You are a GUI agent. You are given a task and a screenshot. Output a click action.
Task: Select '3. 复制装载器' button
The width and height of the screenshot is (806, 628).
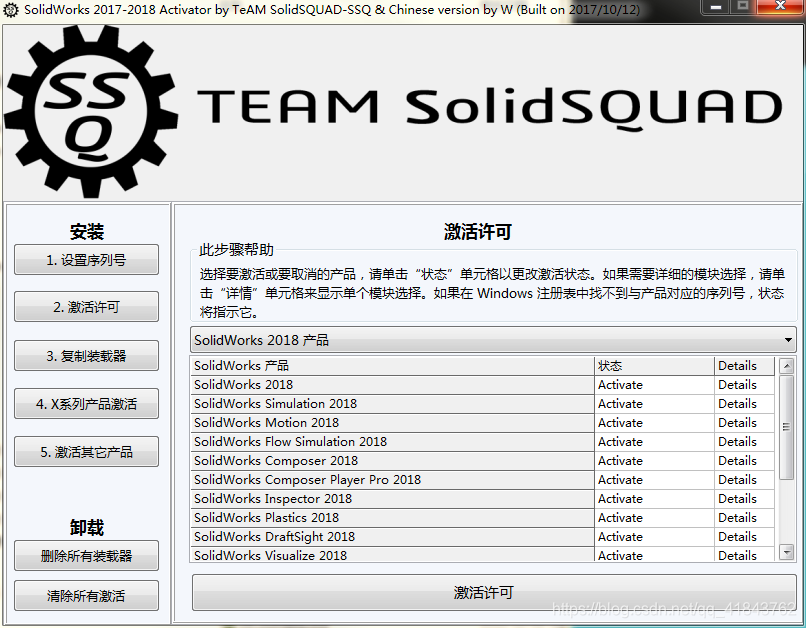coord(86,356)
